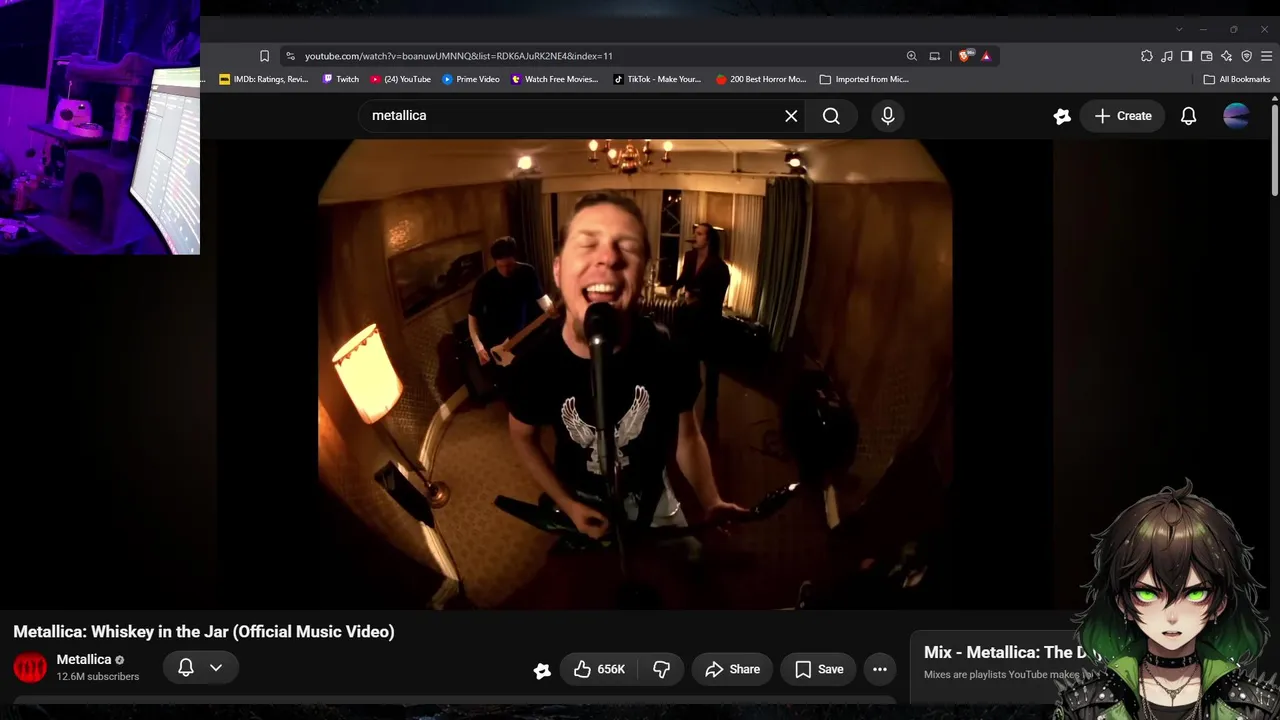Like the video with 656K likes
The width and height of the screenshot is (1280, 720).
(599, 670)
